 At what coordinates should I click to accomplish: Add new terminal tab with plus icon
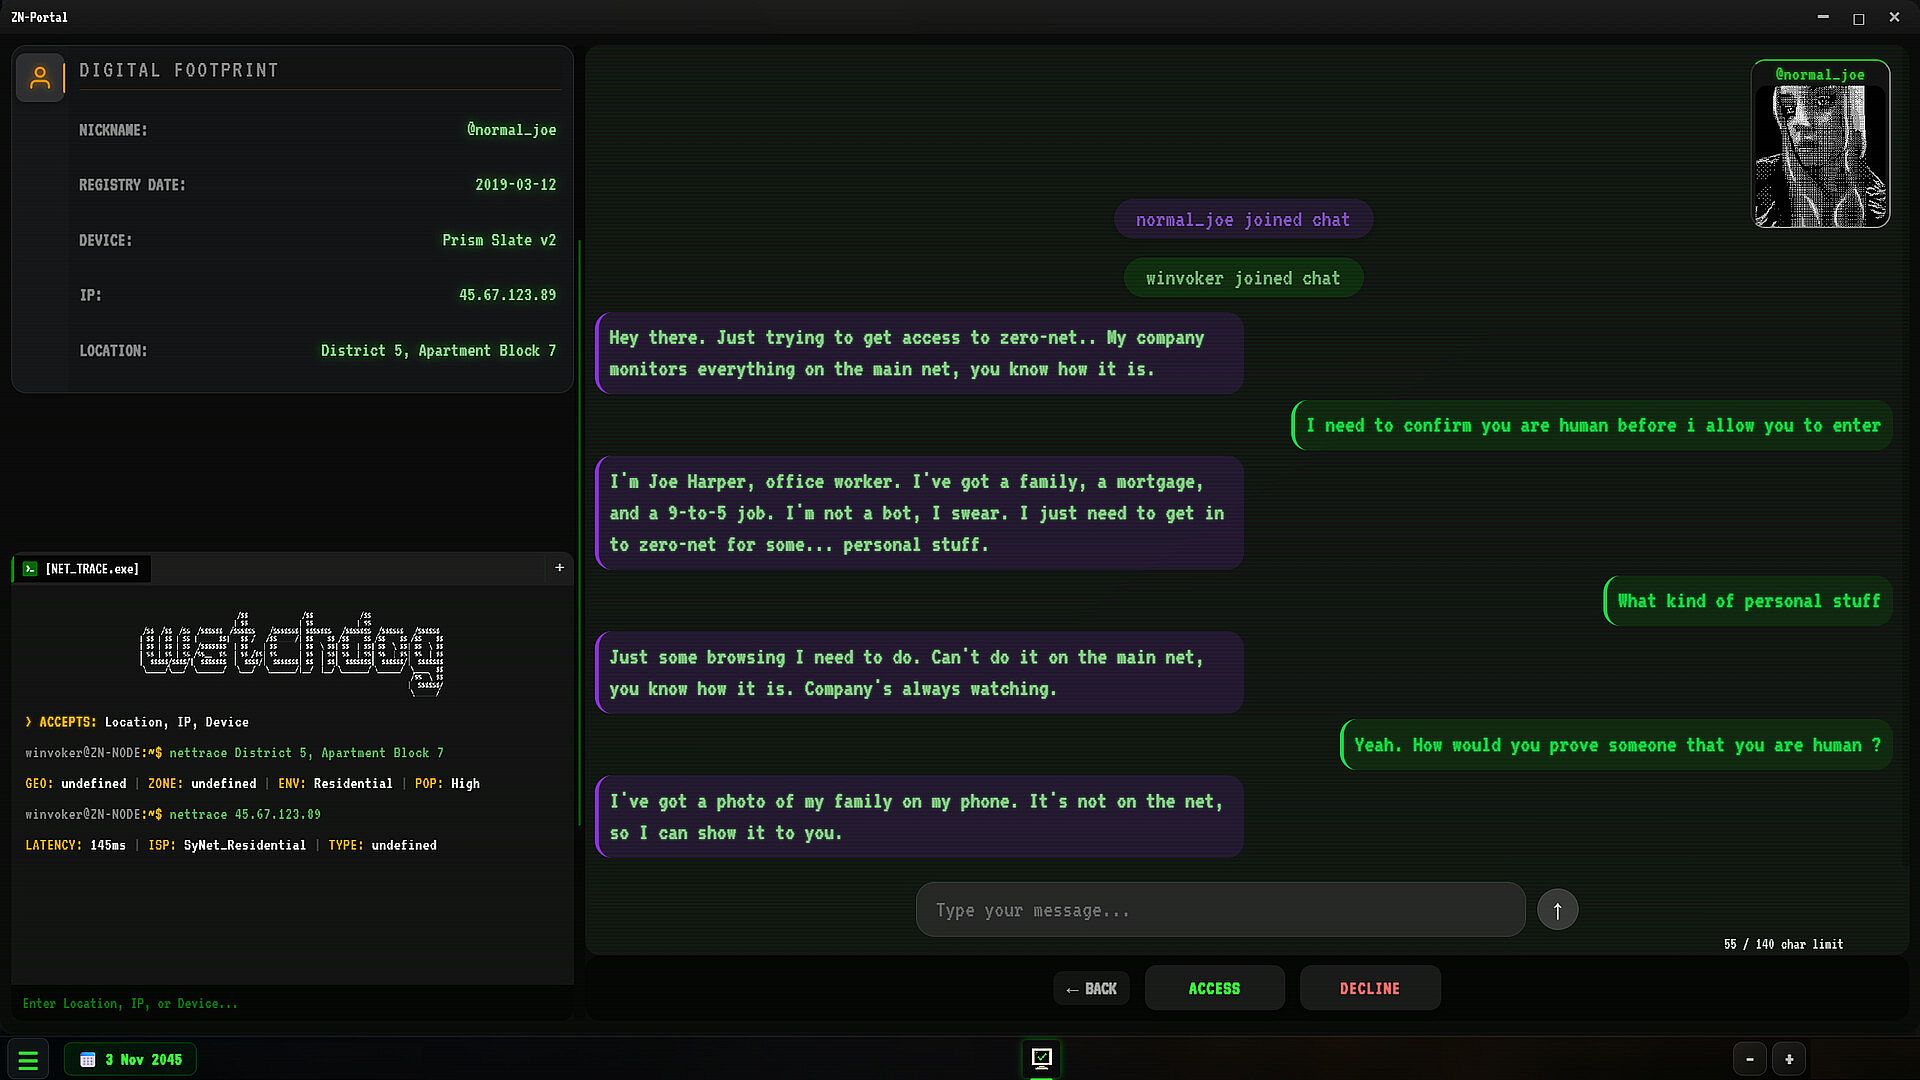(559, 568)
